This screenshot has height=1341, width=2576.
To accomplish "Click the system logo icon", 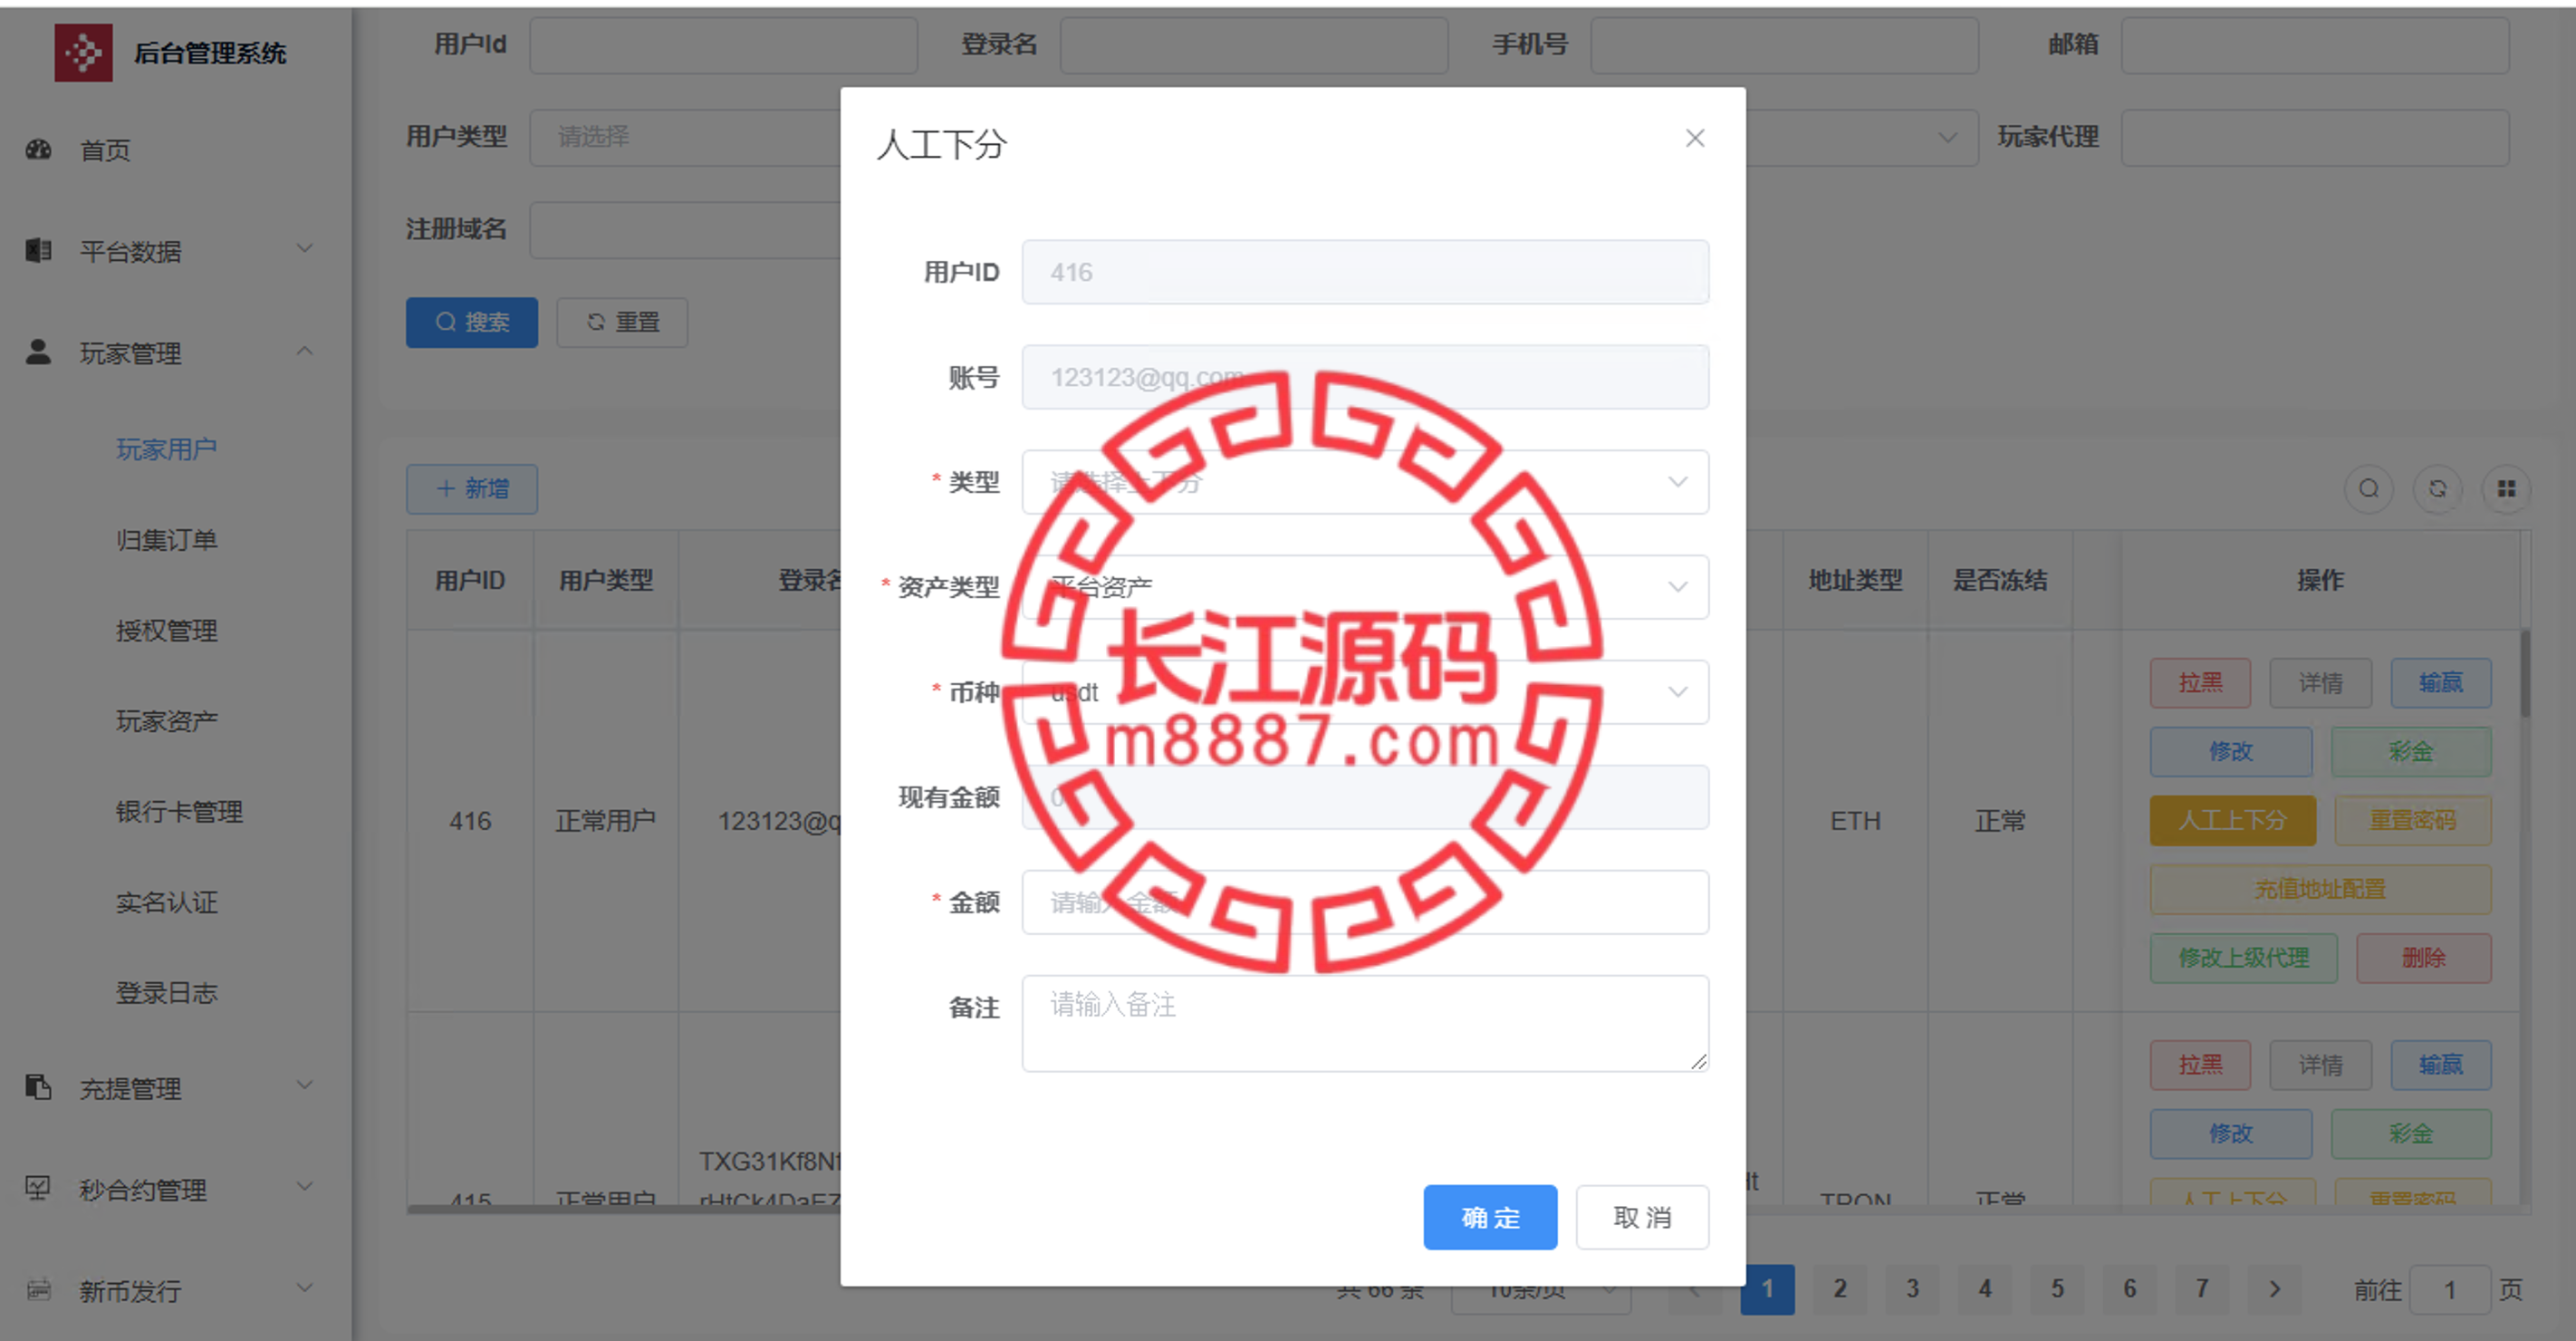I will point(83,52).
